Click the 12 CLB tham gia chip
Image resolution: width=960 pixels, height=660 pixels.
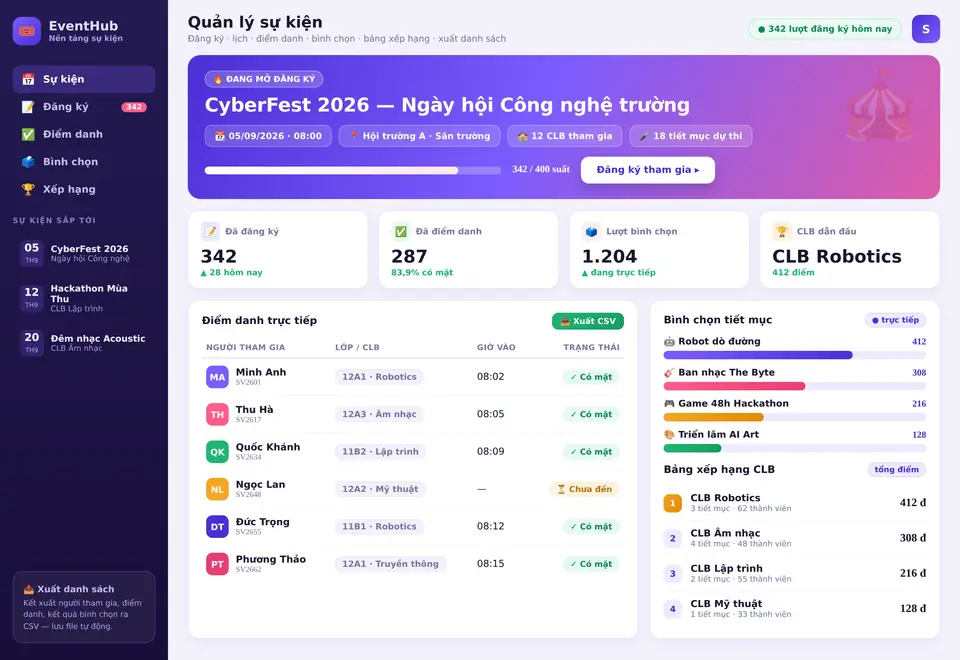pos(564,136)
